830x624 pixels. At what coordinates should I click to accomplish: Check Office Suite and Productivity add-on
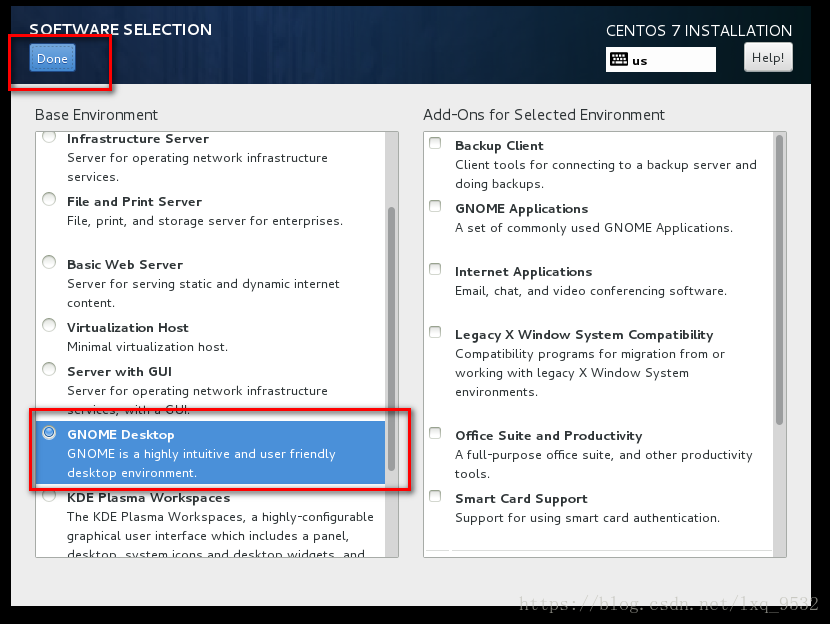point(435,433)
